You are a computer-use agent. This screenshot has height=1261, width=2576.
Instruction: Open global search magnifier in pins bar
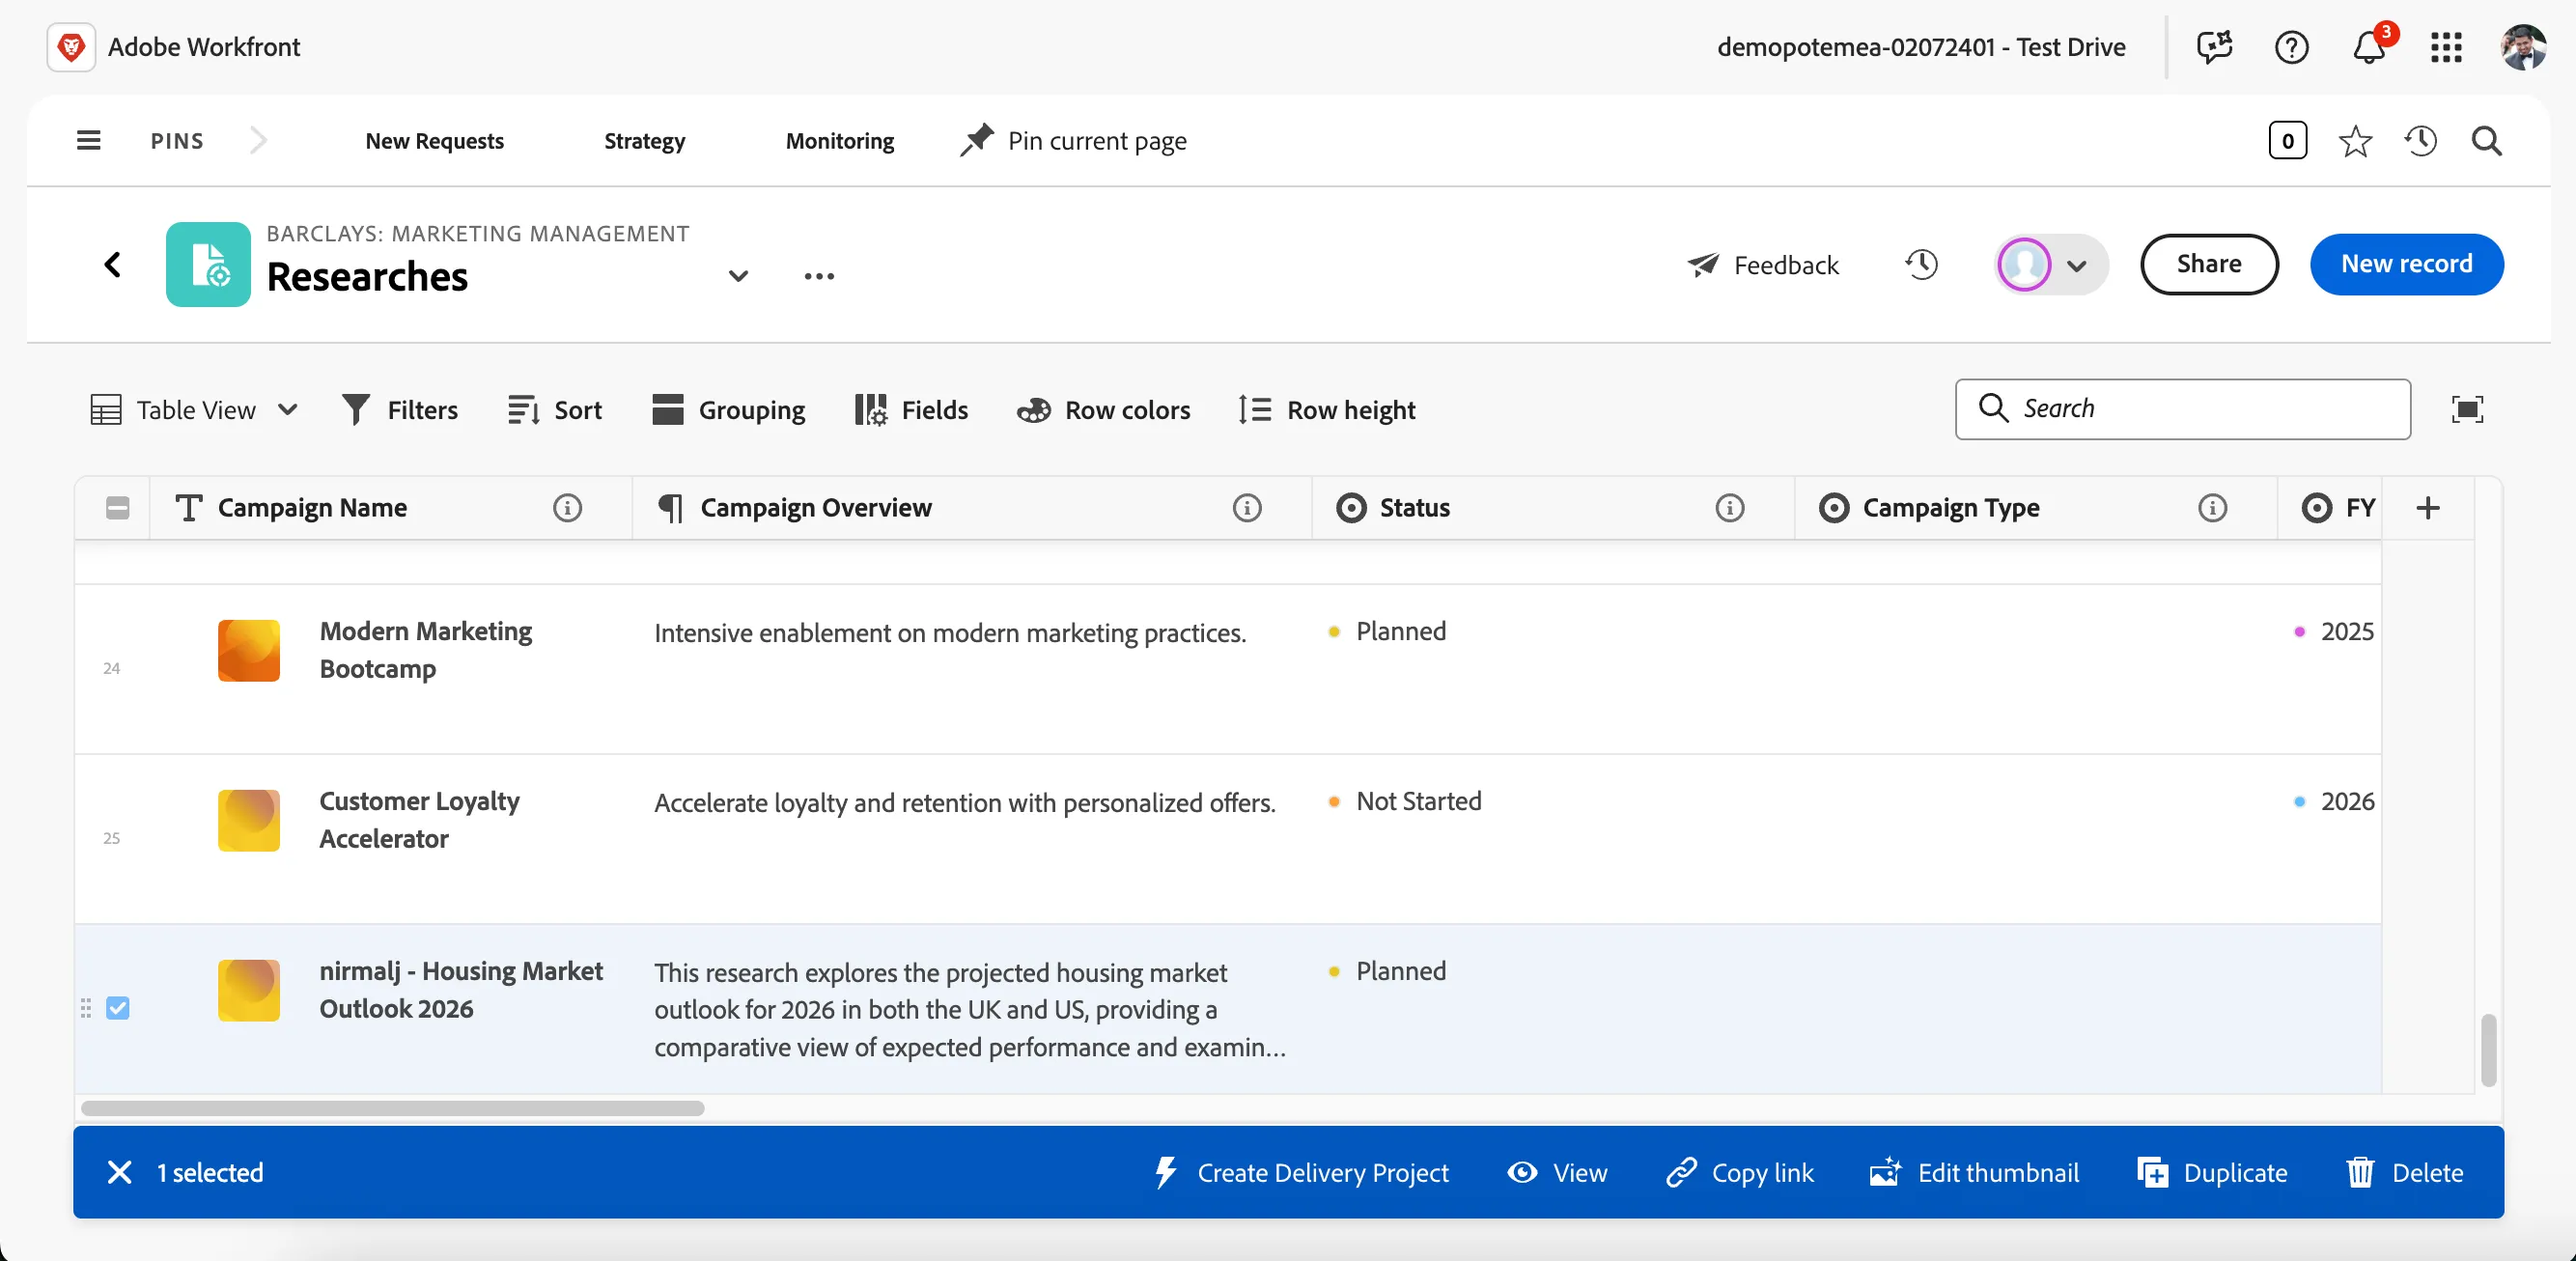[2487, 141]
